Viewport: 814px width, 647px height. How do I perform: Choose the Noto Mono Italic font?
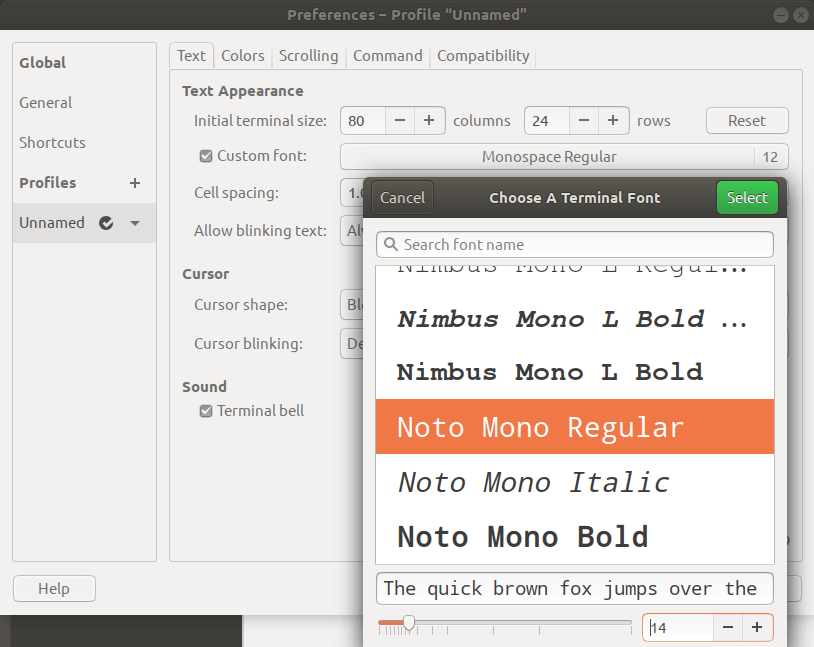point(575,482)
